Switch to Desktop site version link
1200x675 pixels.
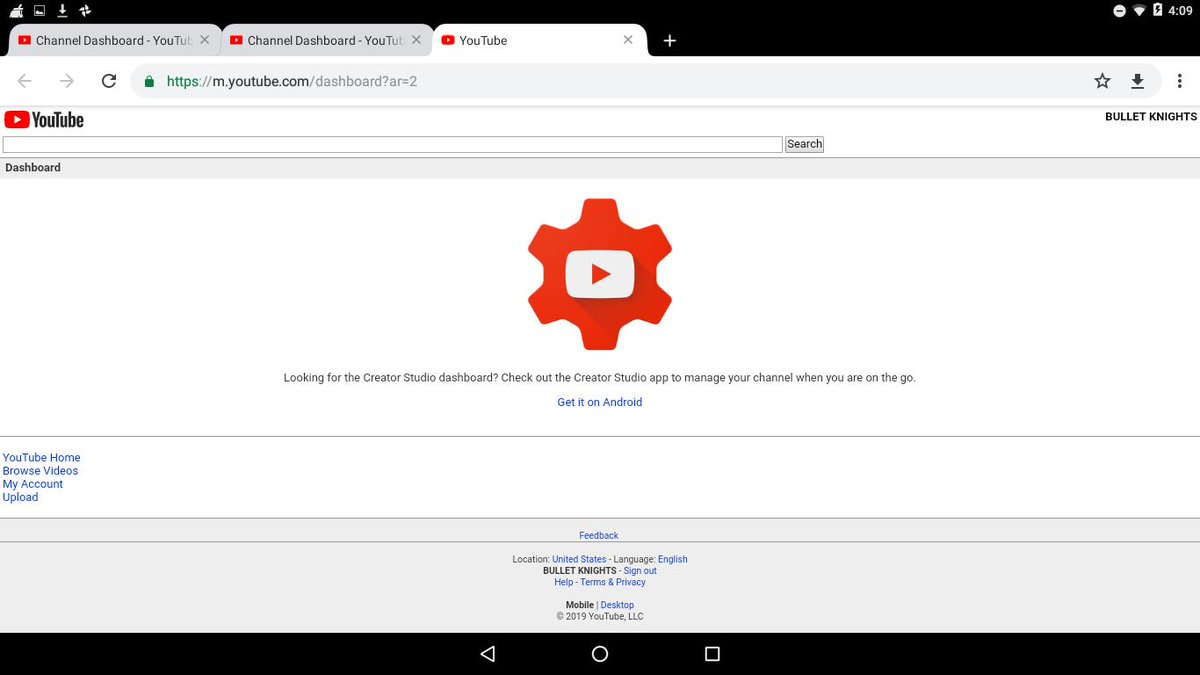click(x=617, y=605)
